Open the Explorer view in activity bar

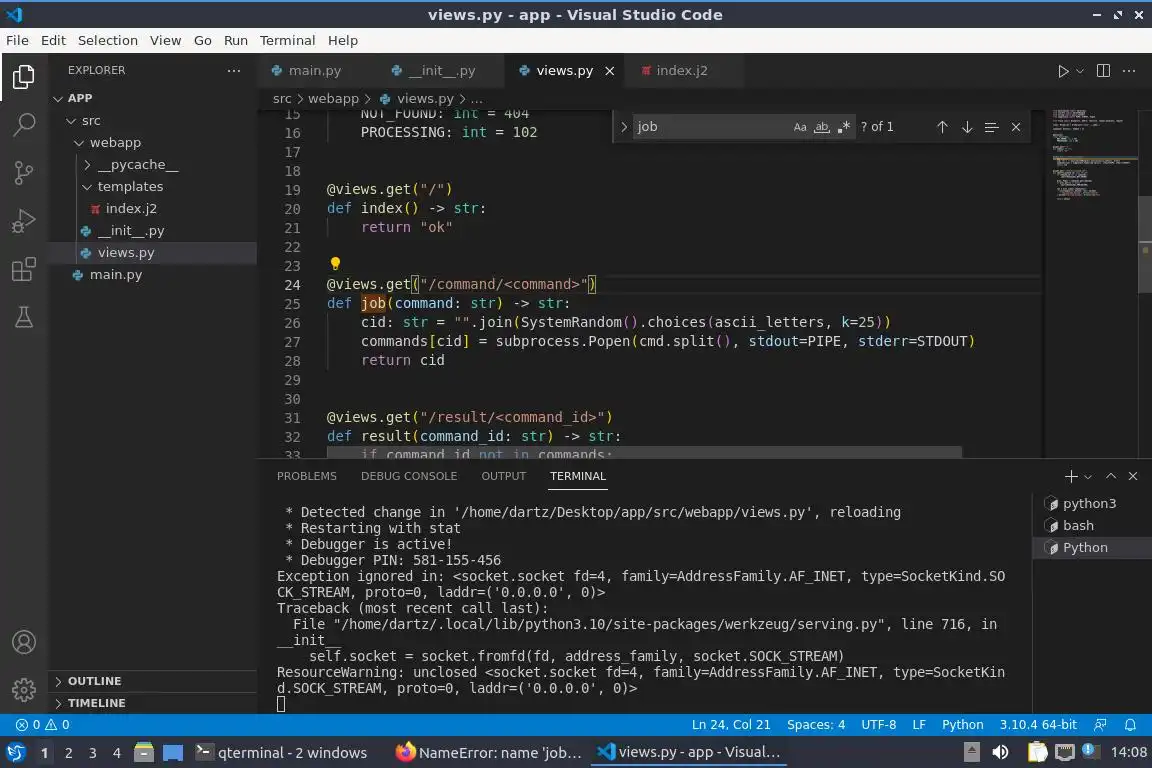tap(24, 76)
